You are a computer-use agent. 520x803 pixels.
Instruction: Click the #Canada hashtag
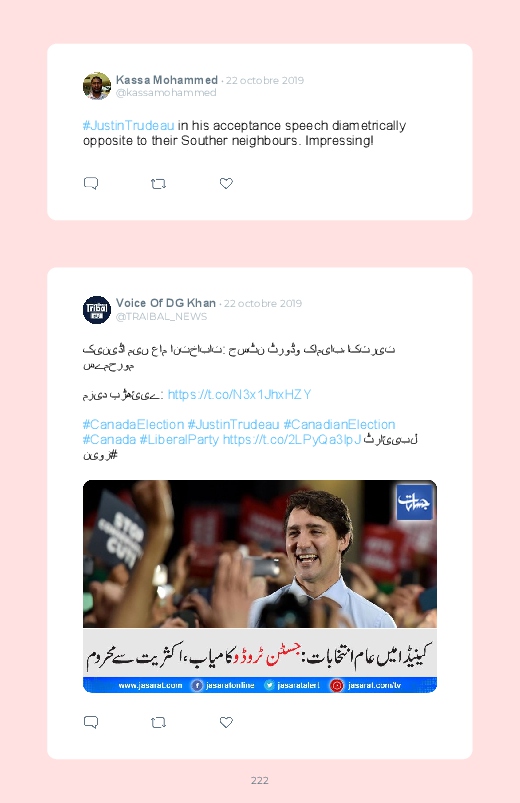click(110, 439)
